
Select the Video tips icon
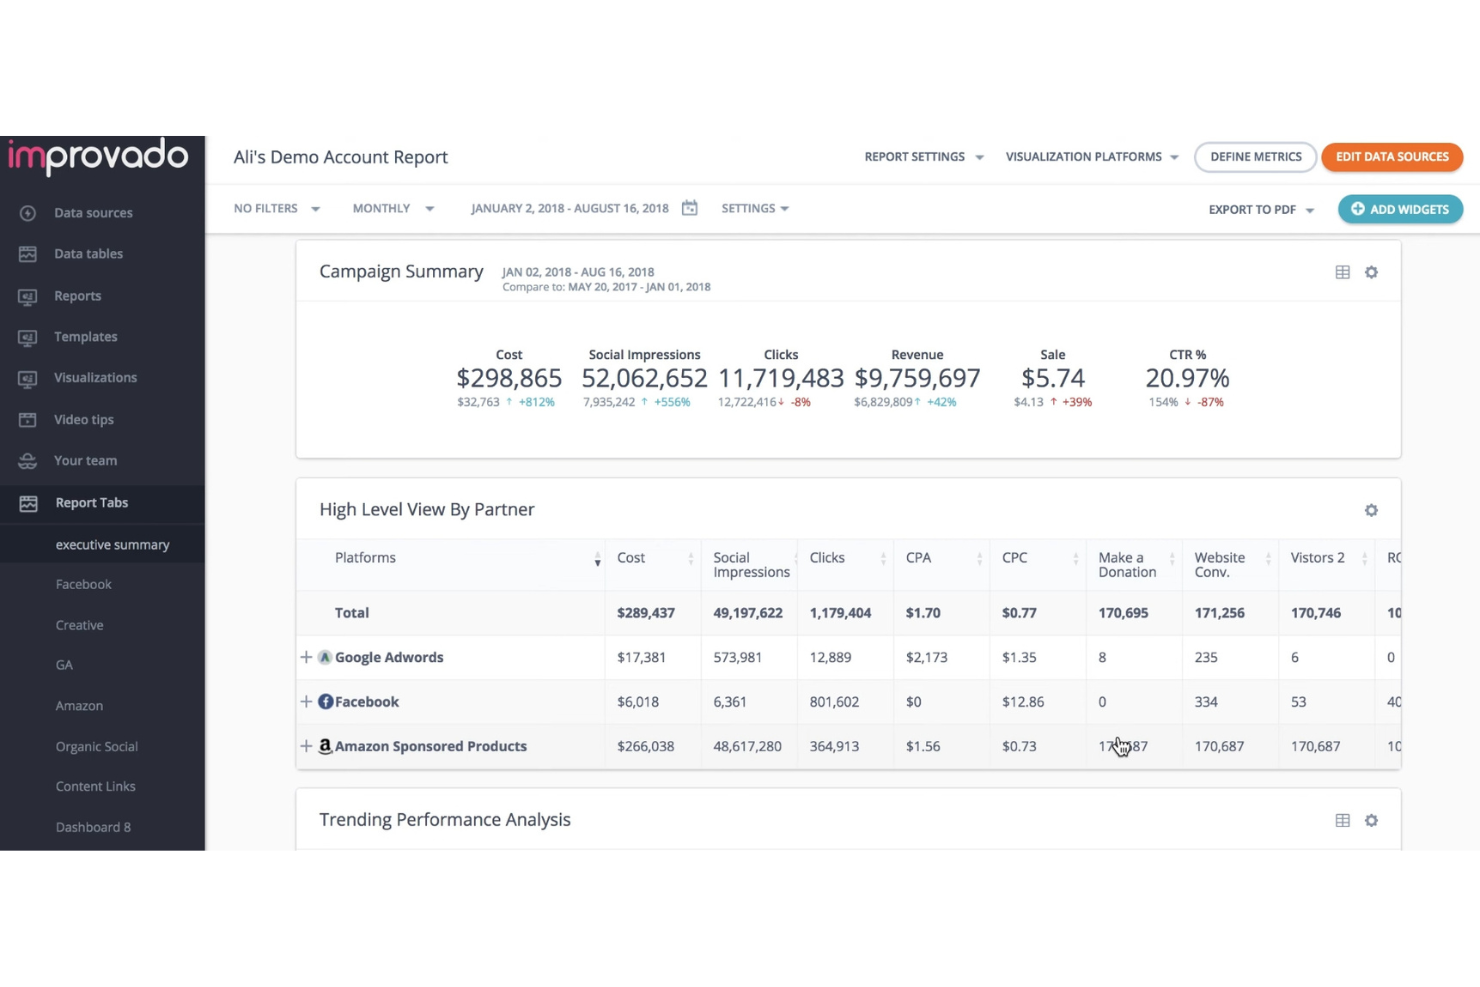(x=26, y=419)
